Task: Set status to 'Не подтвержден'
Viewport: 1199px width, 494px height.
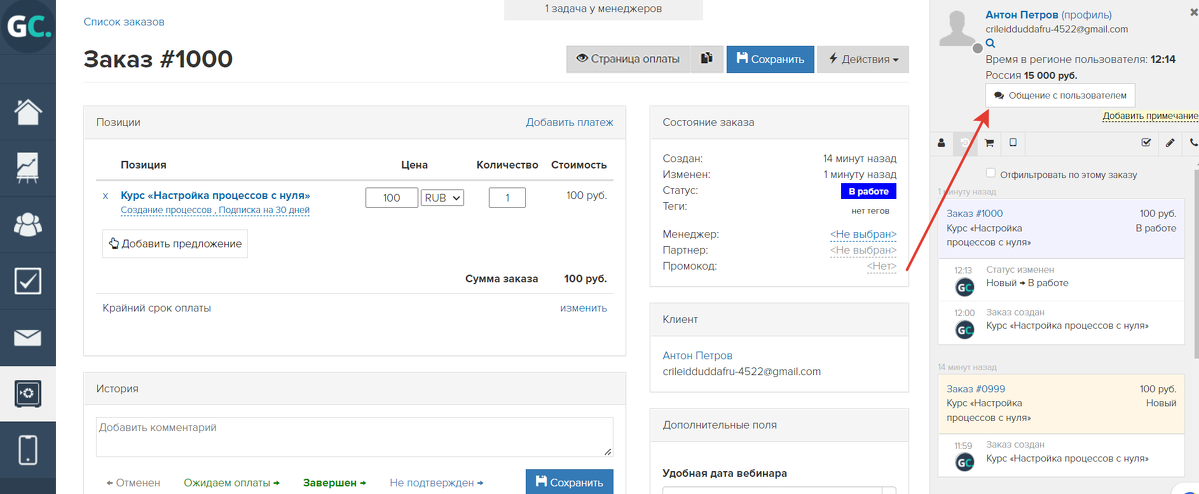Action: 437,483
